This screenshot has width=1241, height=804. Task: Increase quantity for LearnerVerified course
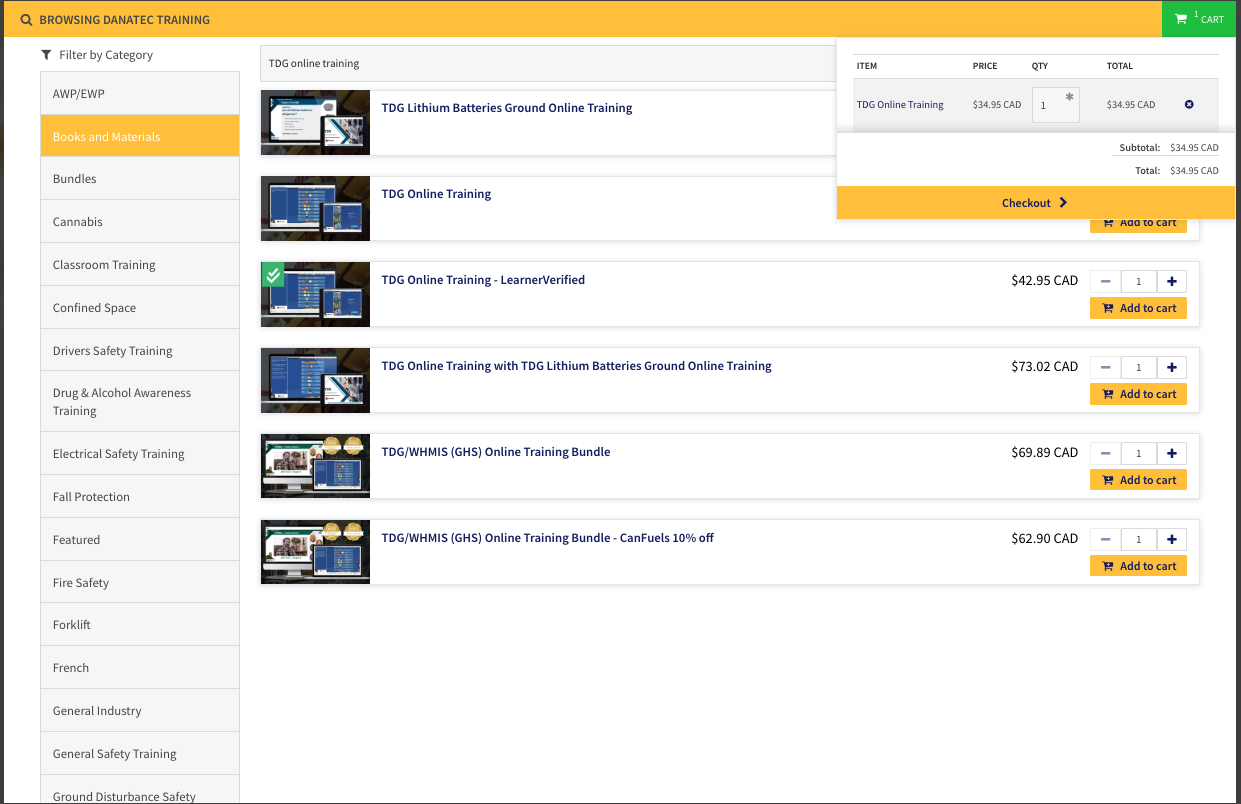(1172, 281)
